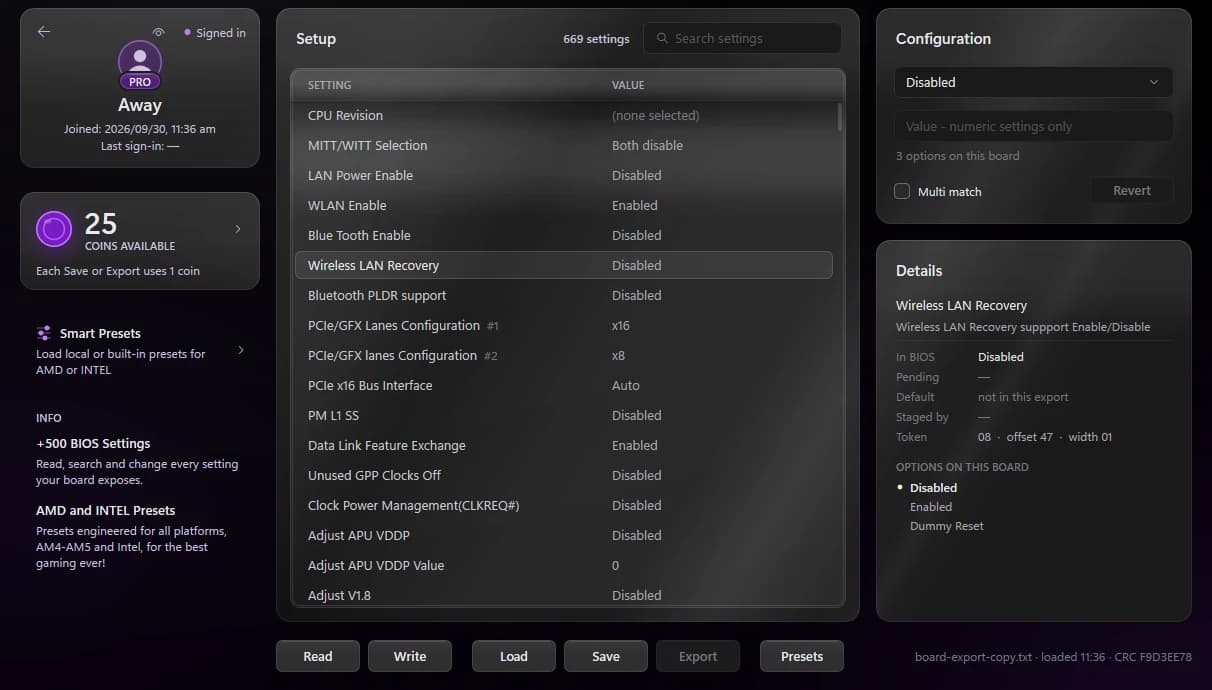Select the Data Link Feature Exchange row
Image resolution: width=1212 pixels, height=690 pixels.
point(564,445)
